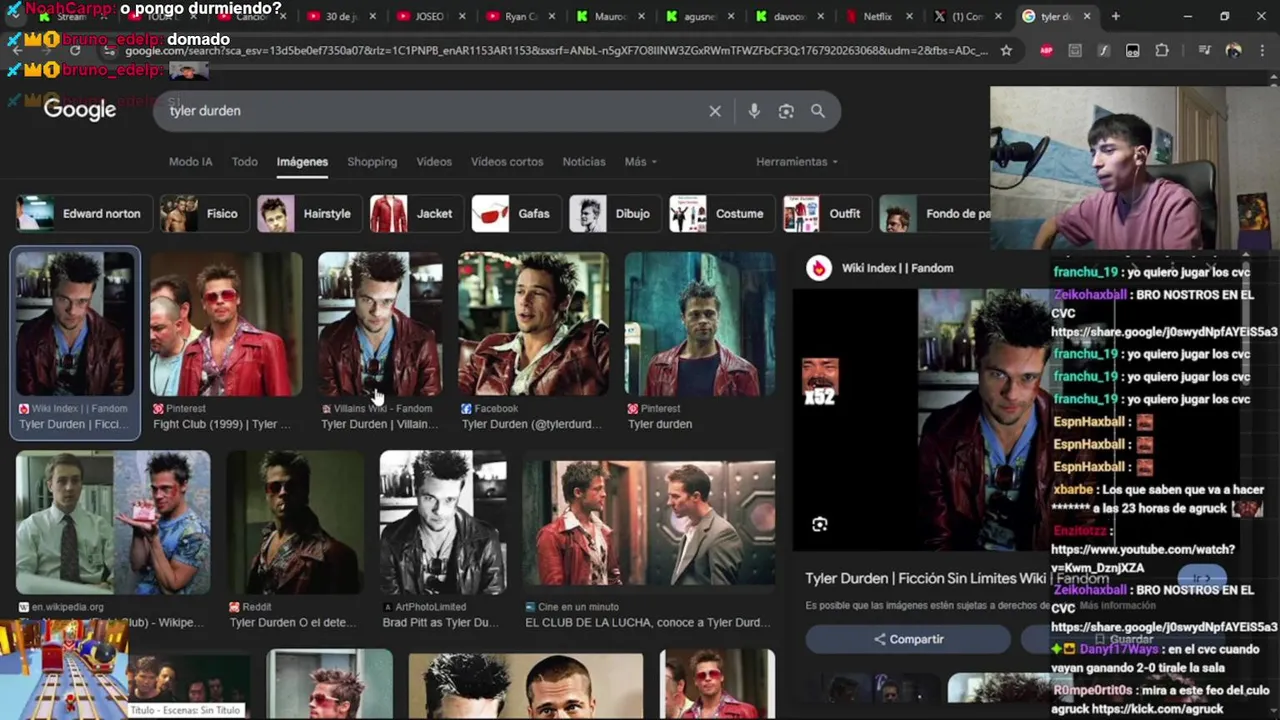
Task: Open Google Lens image search icon
Action: [786, 111]
